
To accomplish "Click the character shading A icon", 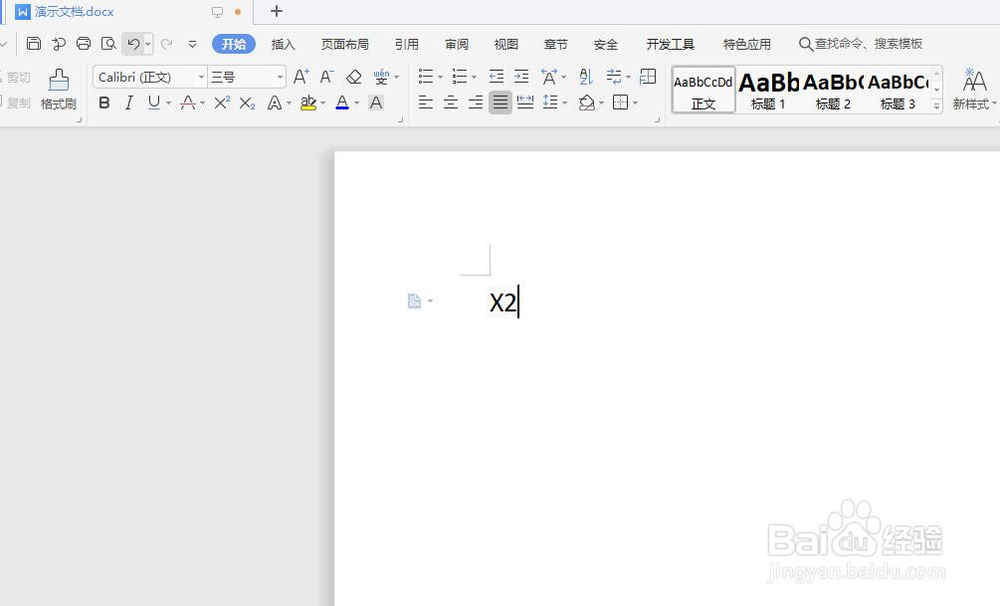I will [376, 103].
